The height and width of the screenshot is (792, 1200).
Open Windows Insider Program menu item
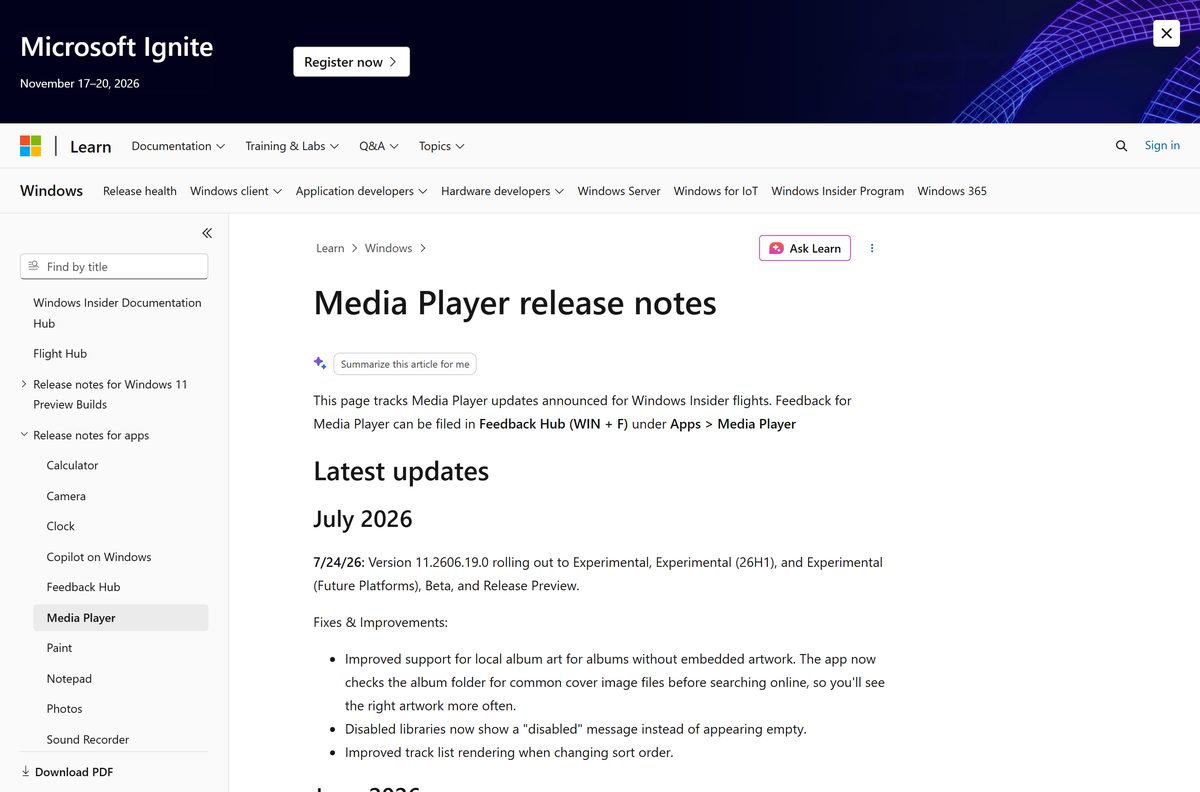click(838, 191)
